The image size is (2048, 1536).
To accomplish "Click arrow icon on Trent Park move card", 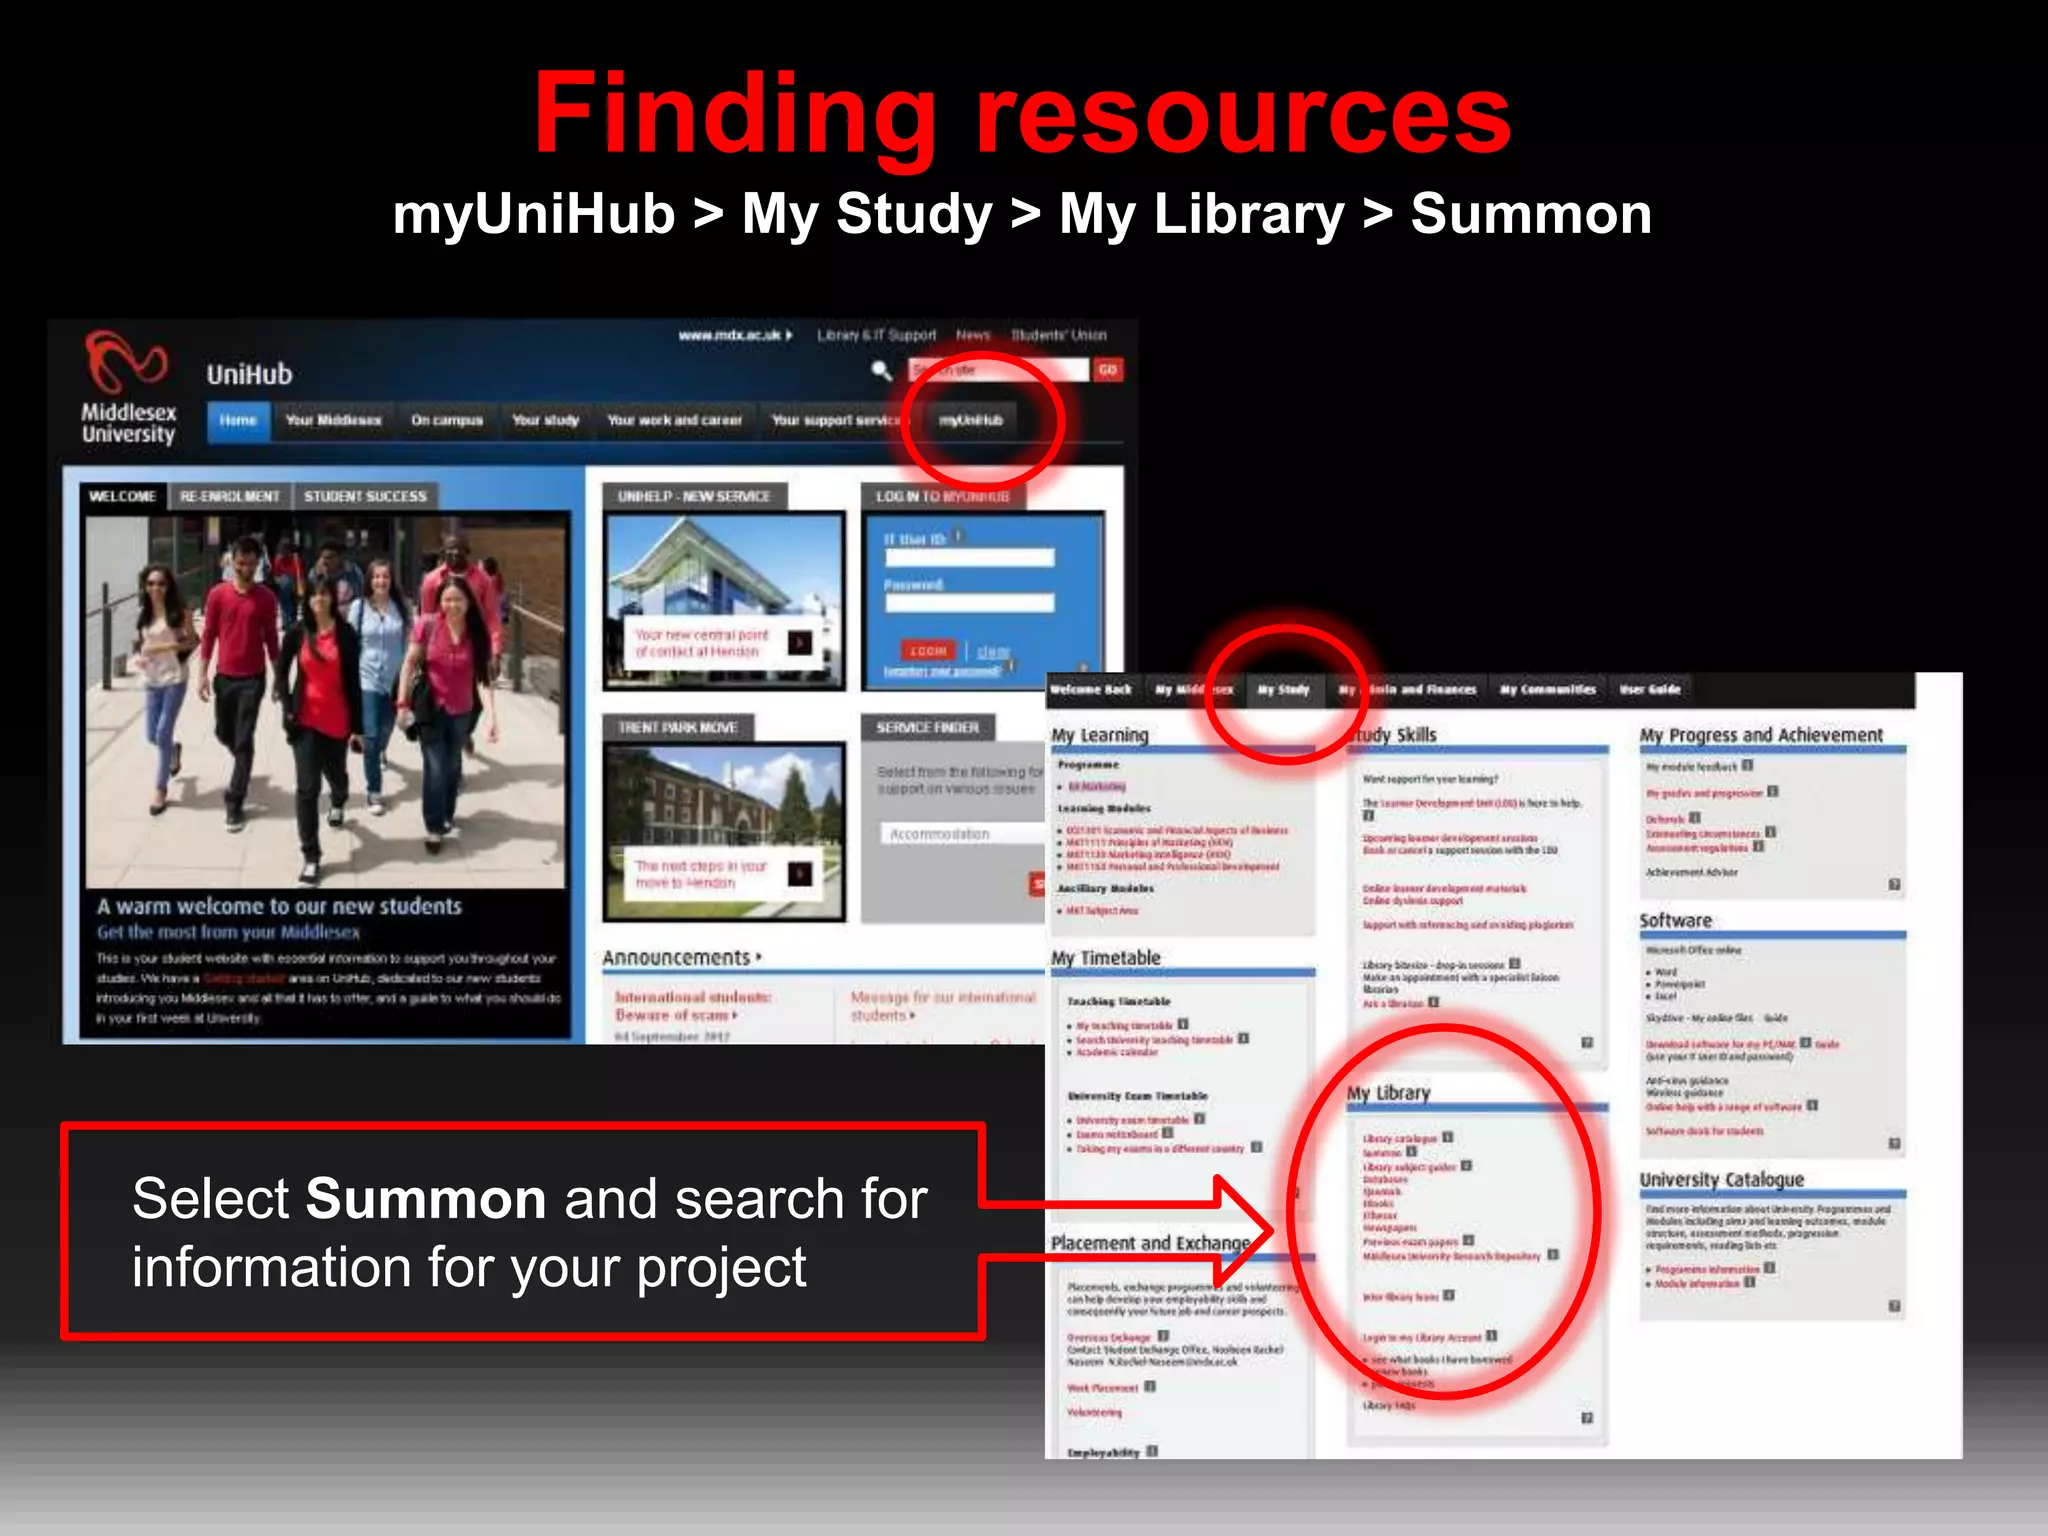I will point(800,875).
